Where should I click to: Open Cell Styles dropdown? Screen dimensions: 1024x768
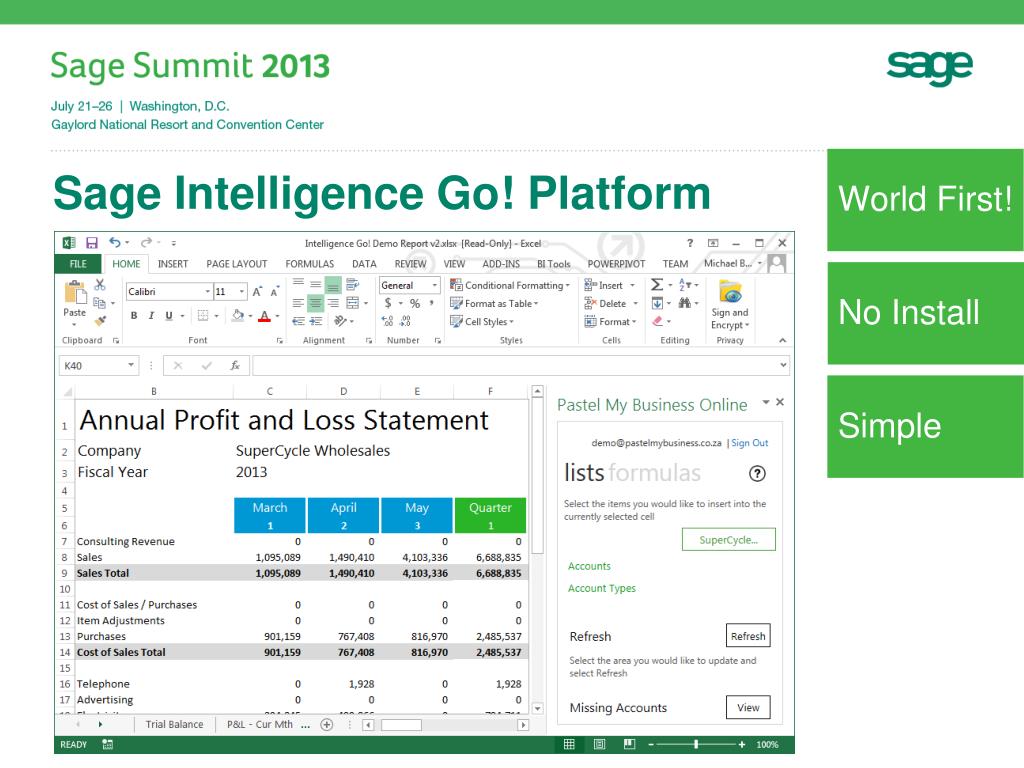(481, 322)
